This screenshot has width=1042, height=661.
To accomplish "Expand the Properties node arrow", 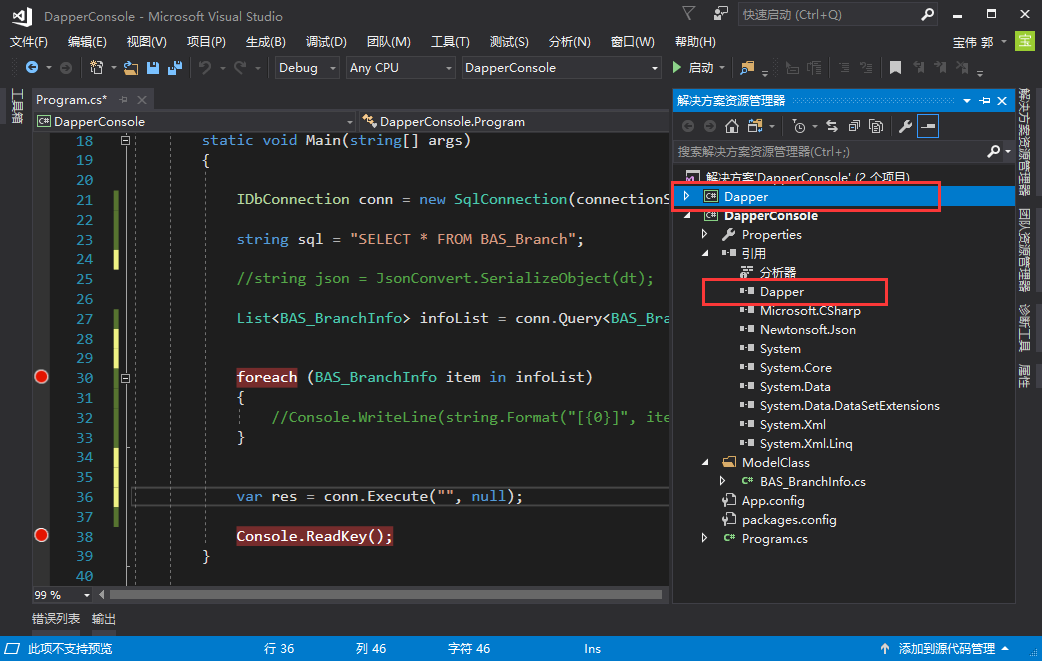I will pos(704,234).
